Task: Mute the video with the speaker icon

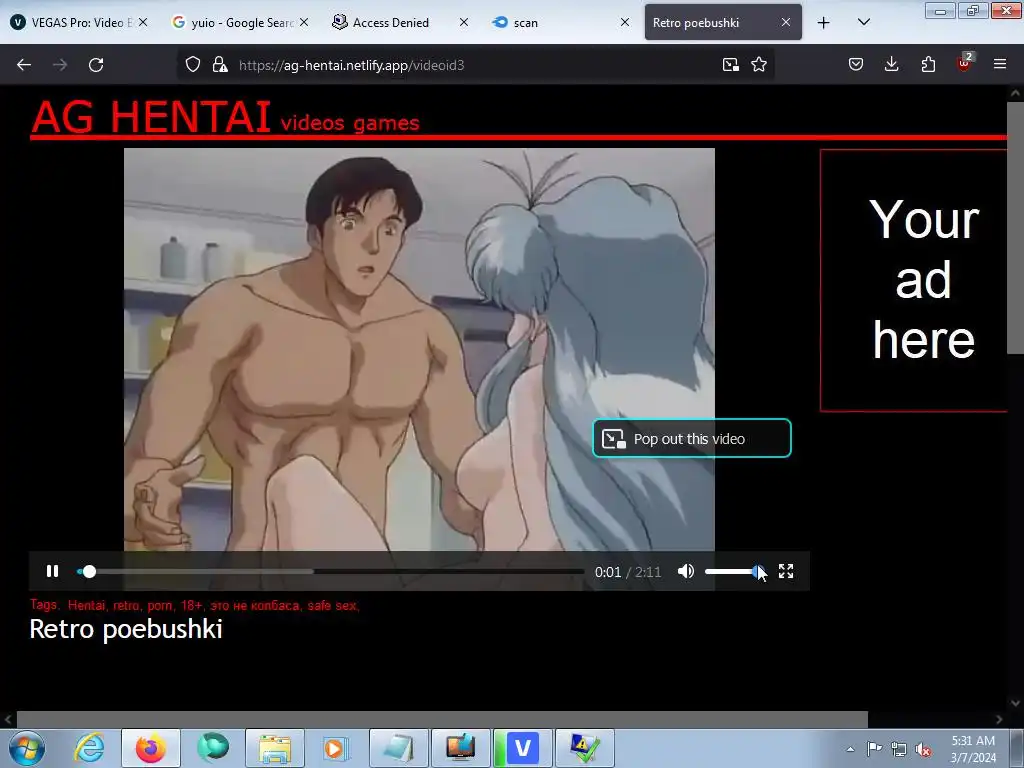Action: 686,571
